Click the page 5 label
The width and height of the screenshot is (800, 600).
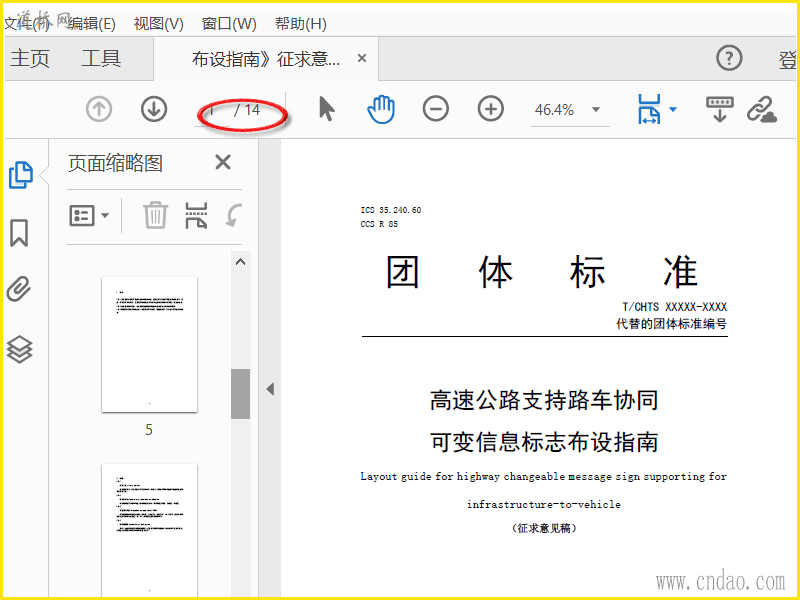[x=149, y=430]
